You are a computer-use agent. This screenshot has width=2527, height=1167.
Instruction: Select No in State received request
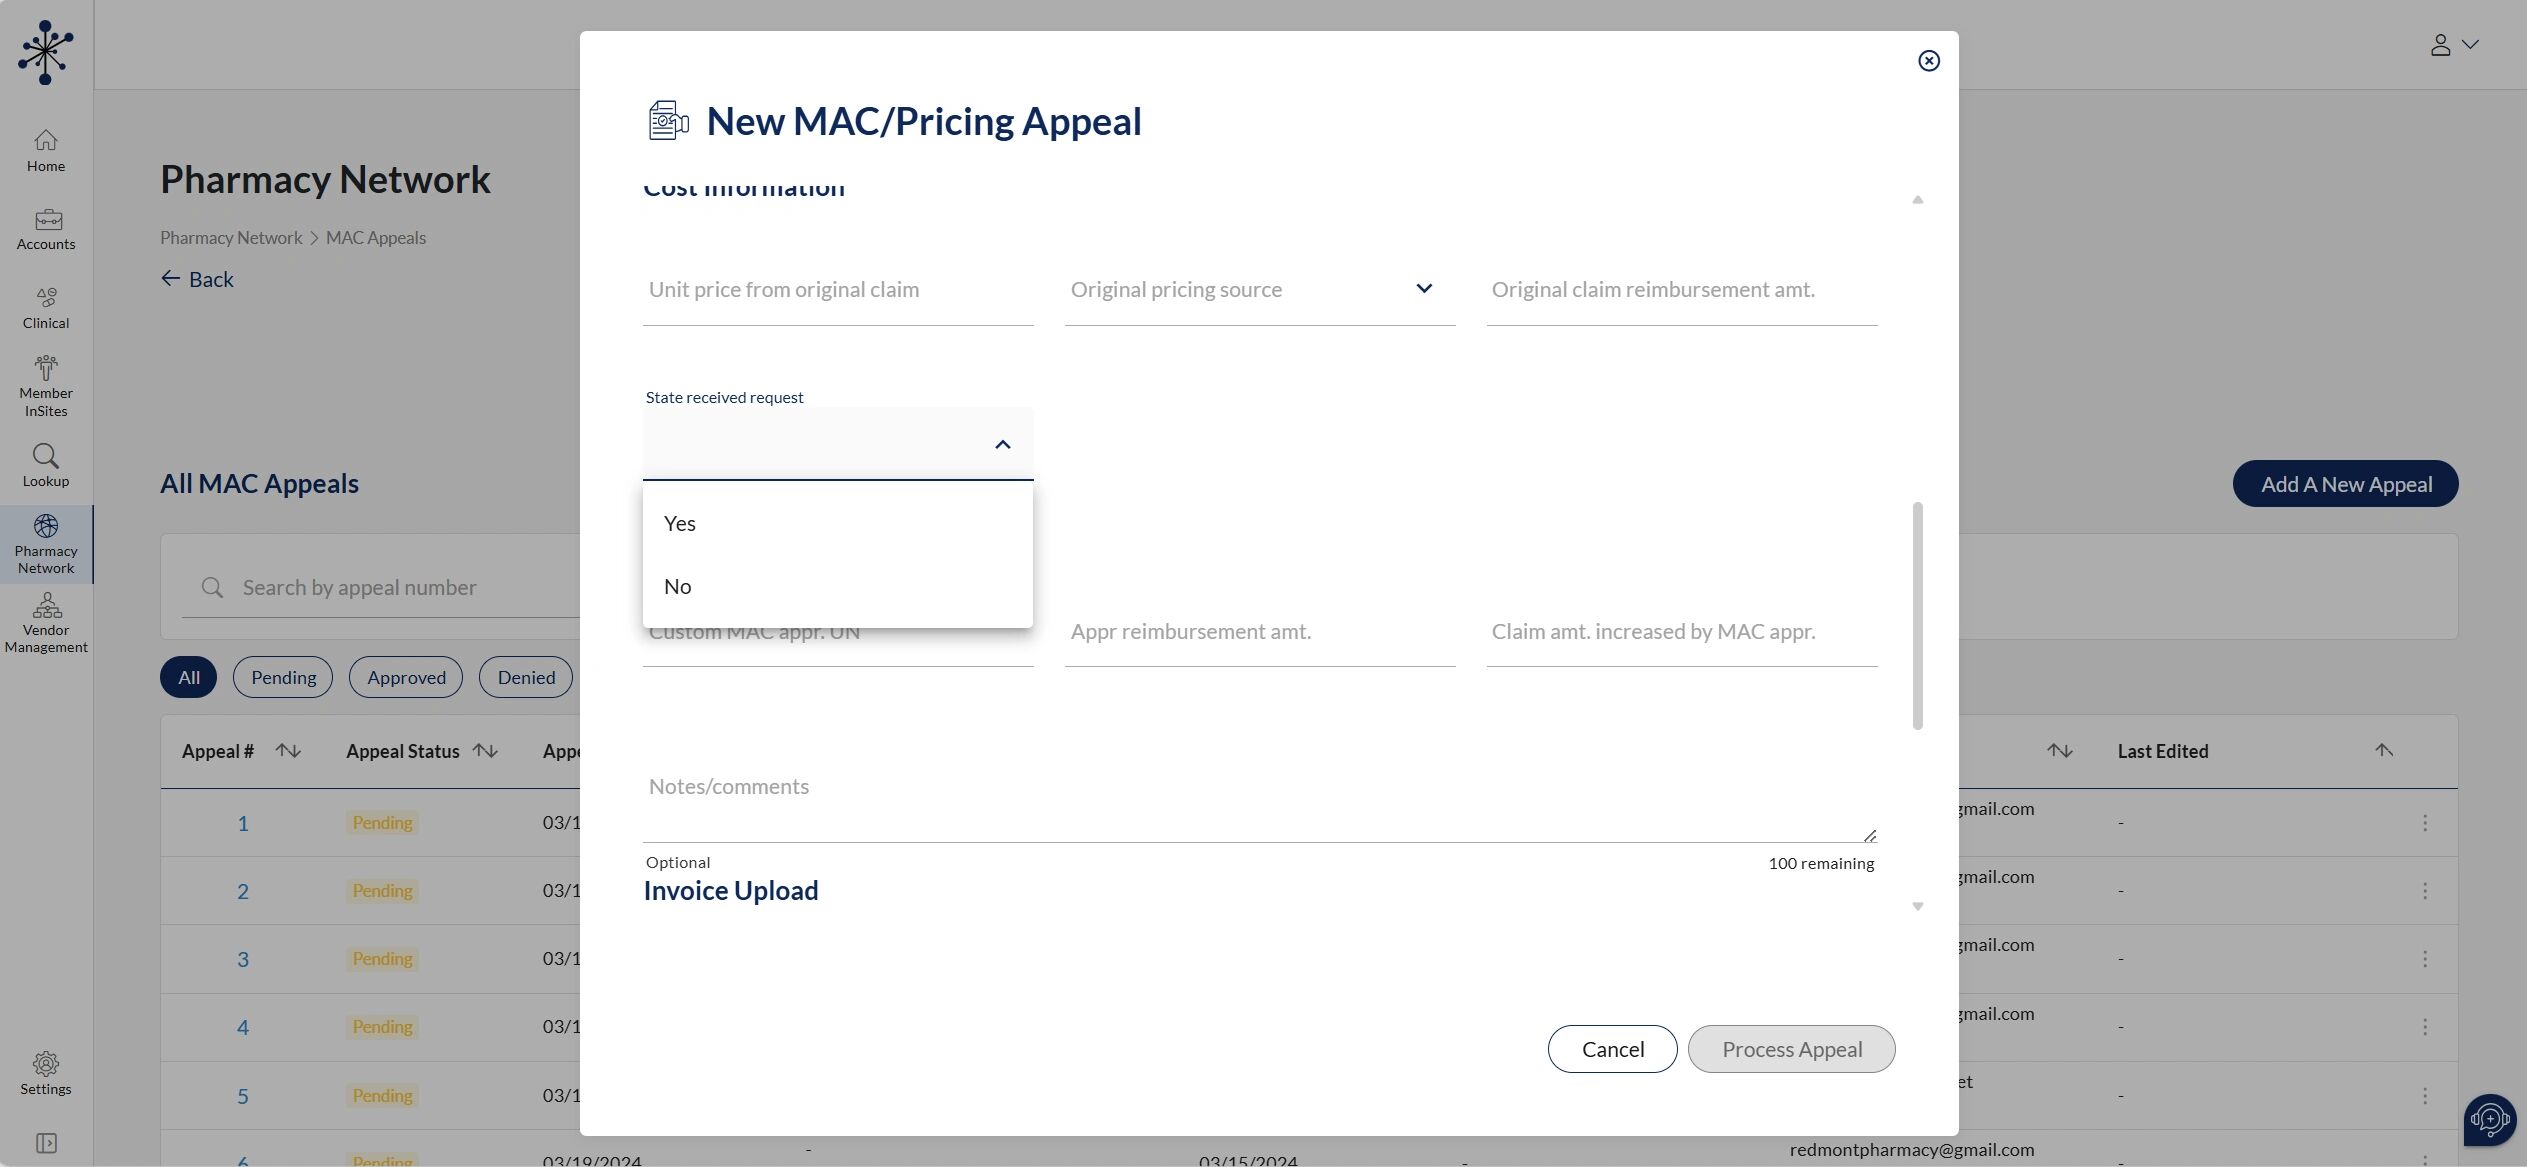(x=678, y=587)
